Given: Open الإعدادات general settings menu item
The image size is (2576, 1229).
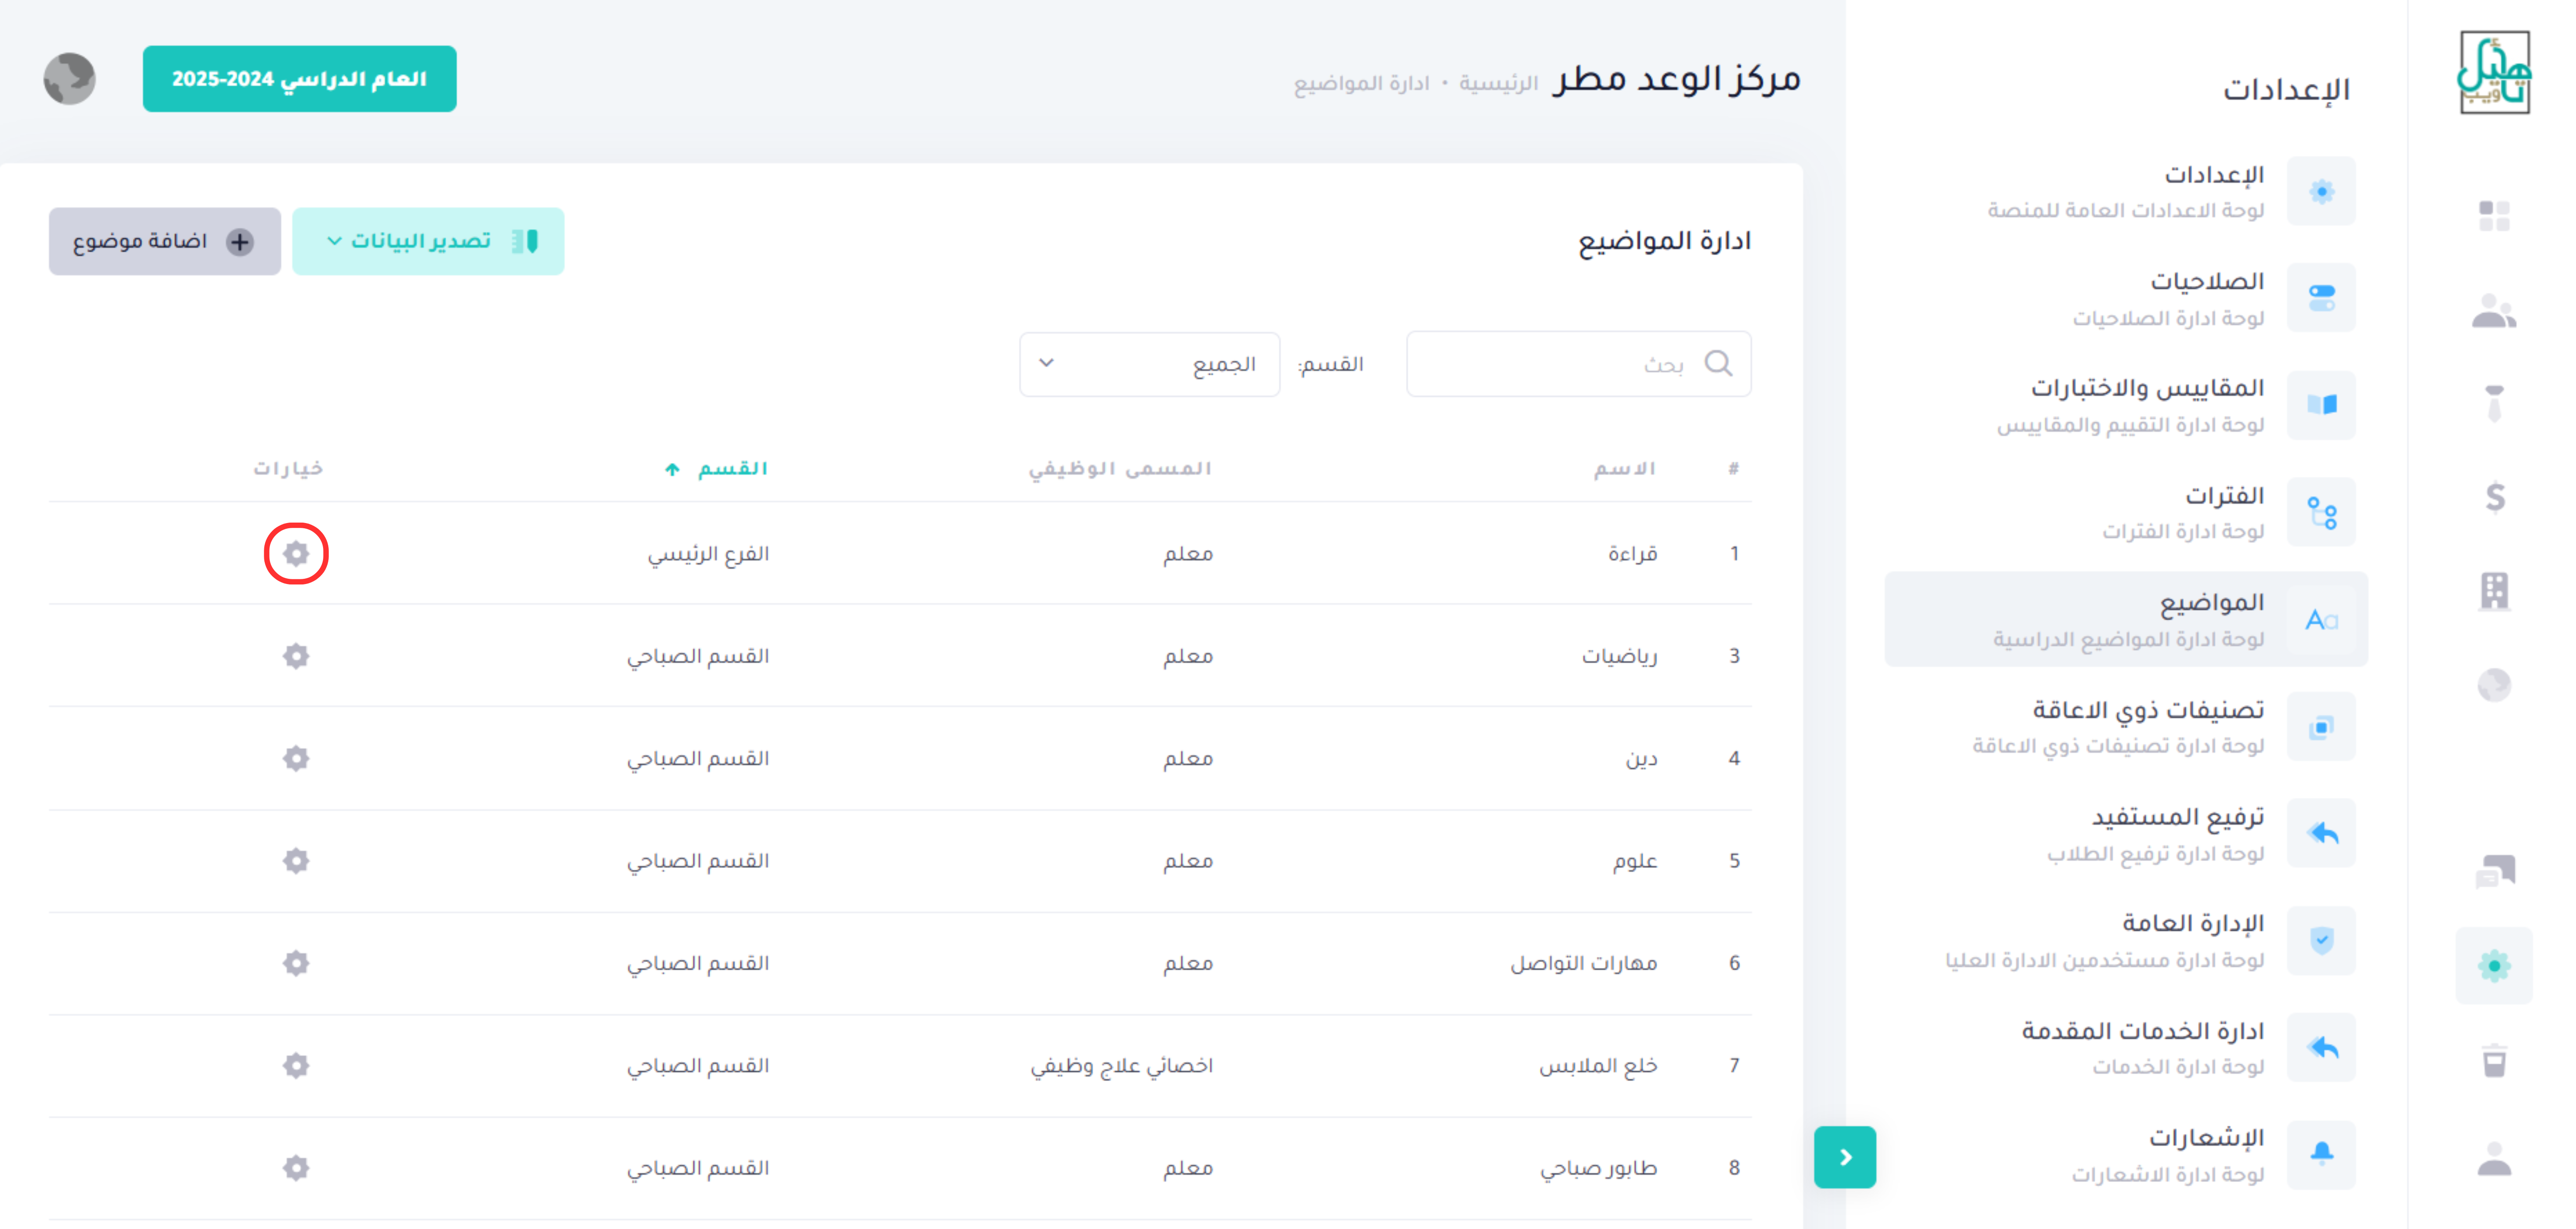Looking at the screenshot, I should [2126, 191].
